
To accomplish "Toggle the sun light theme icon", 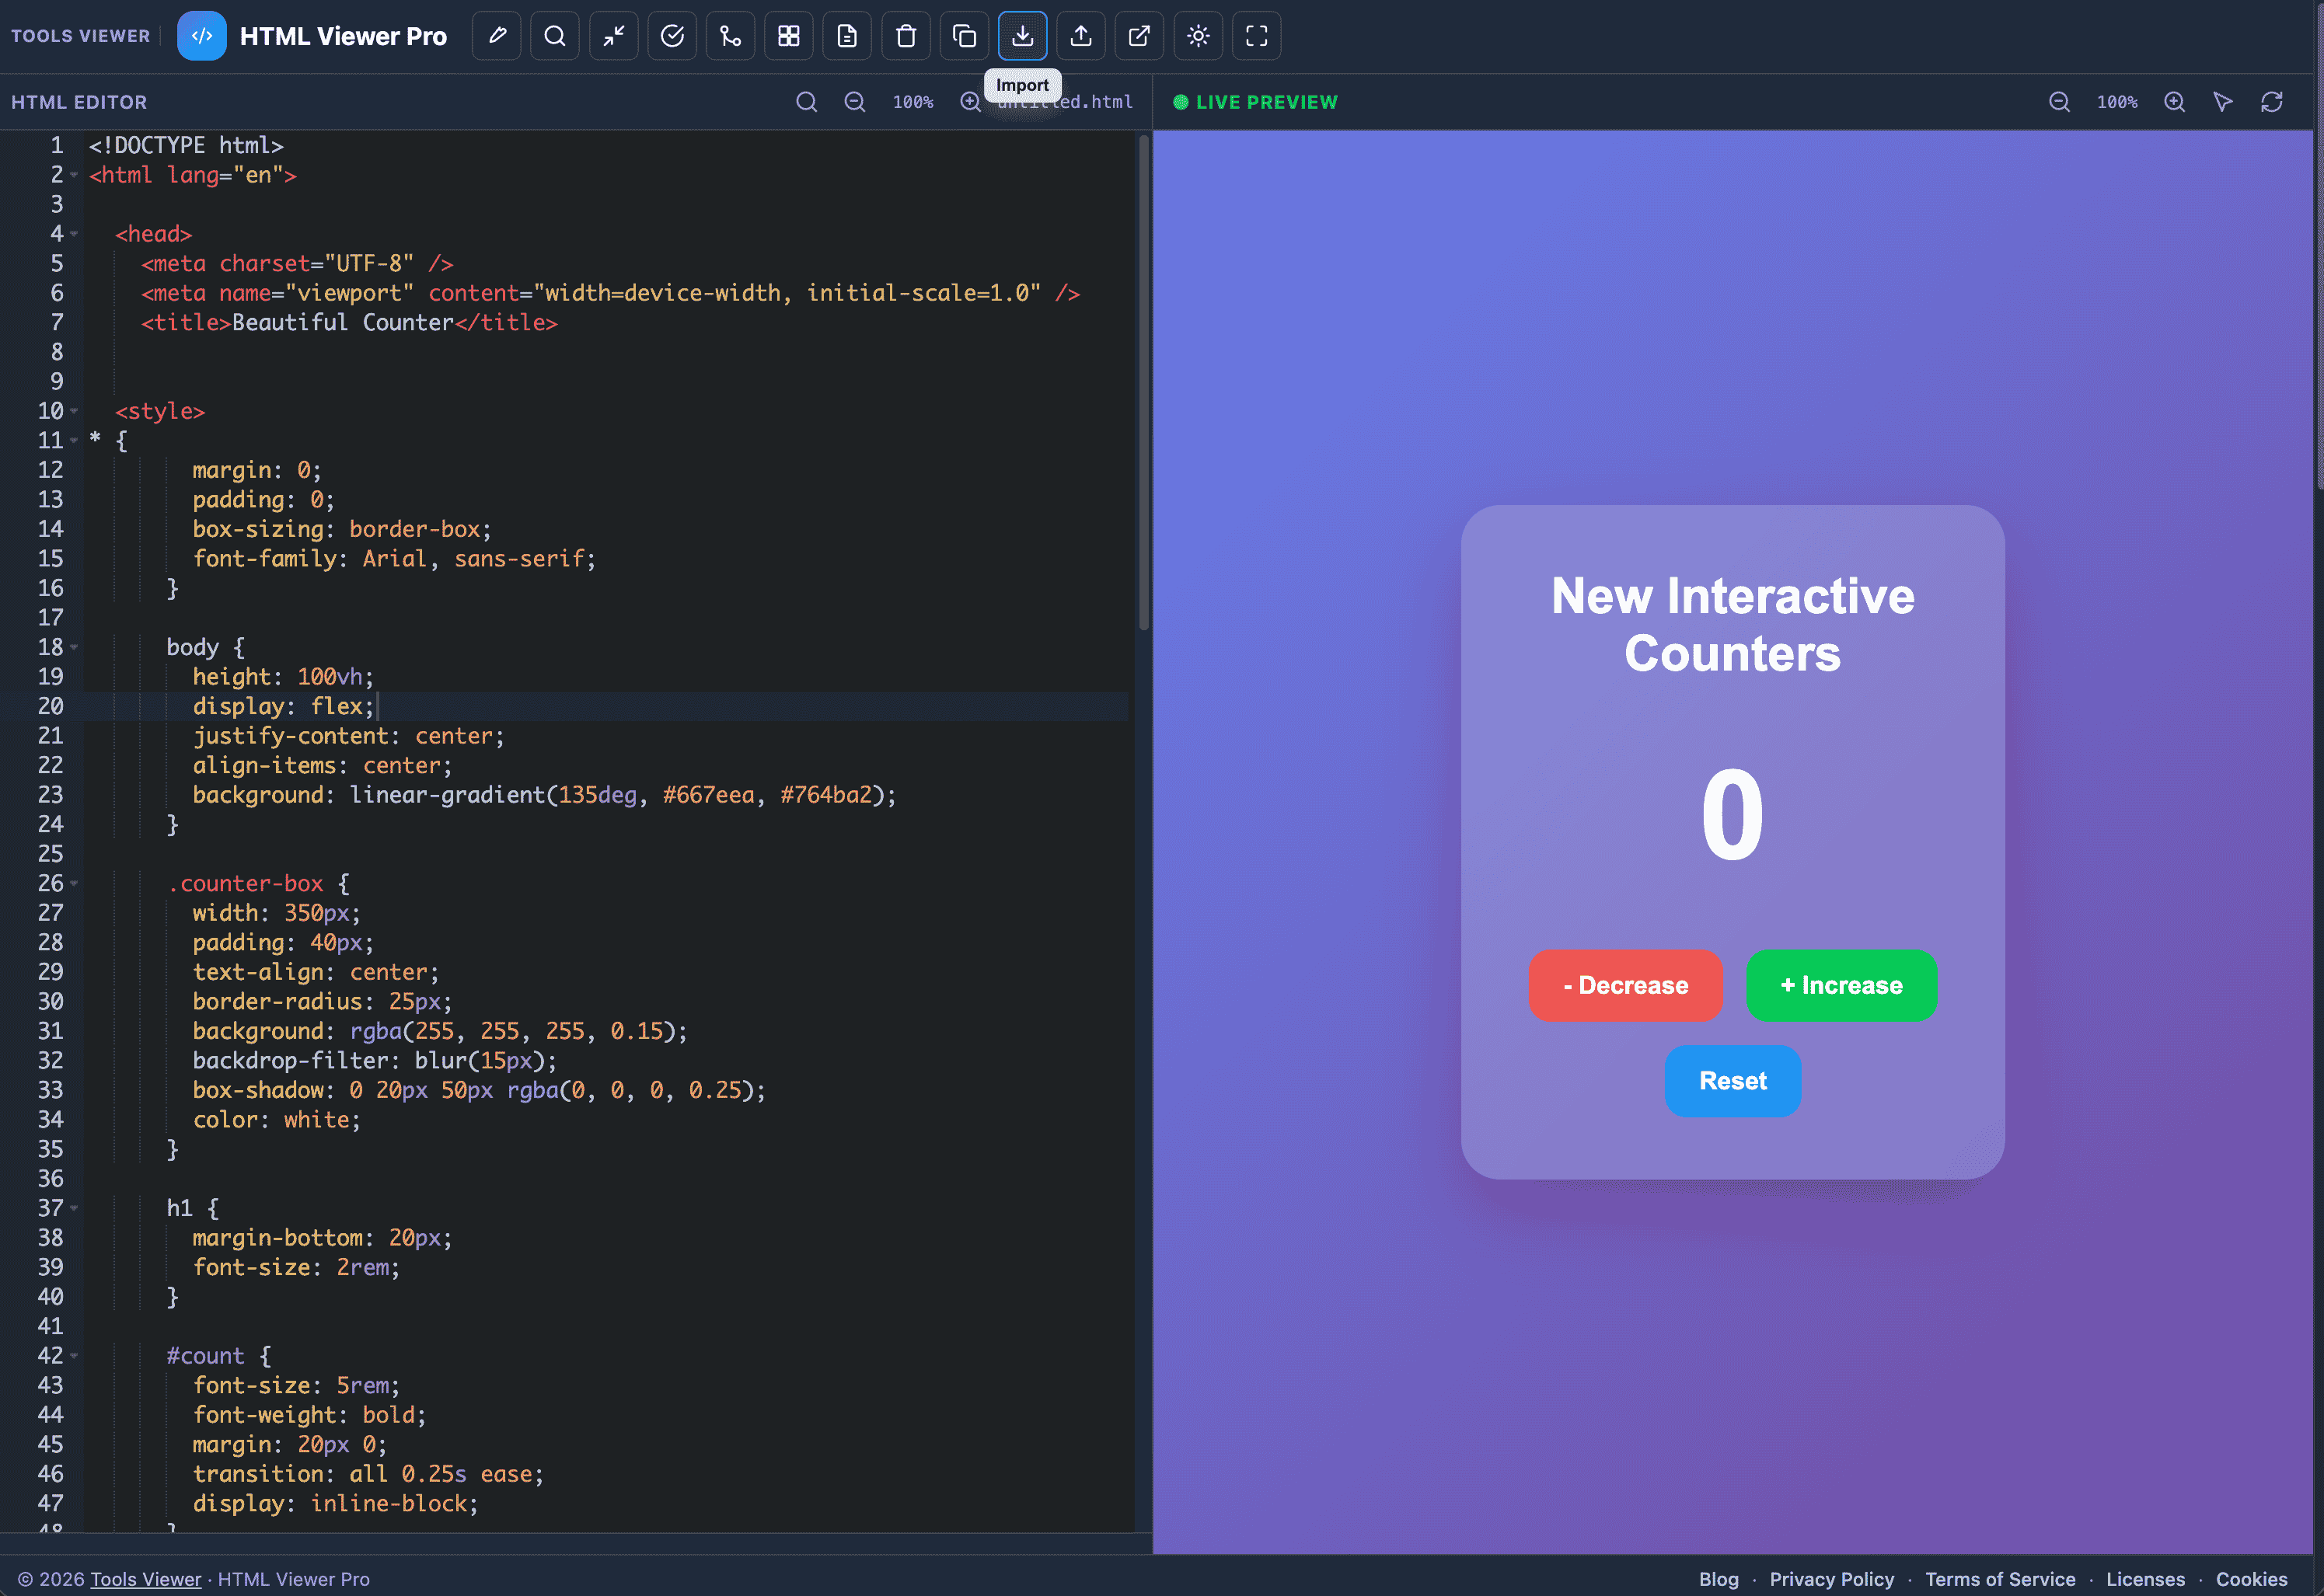I will [x=1198, y=36].
